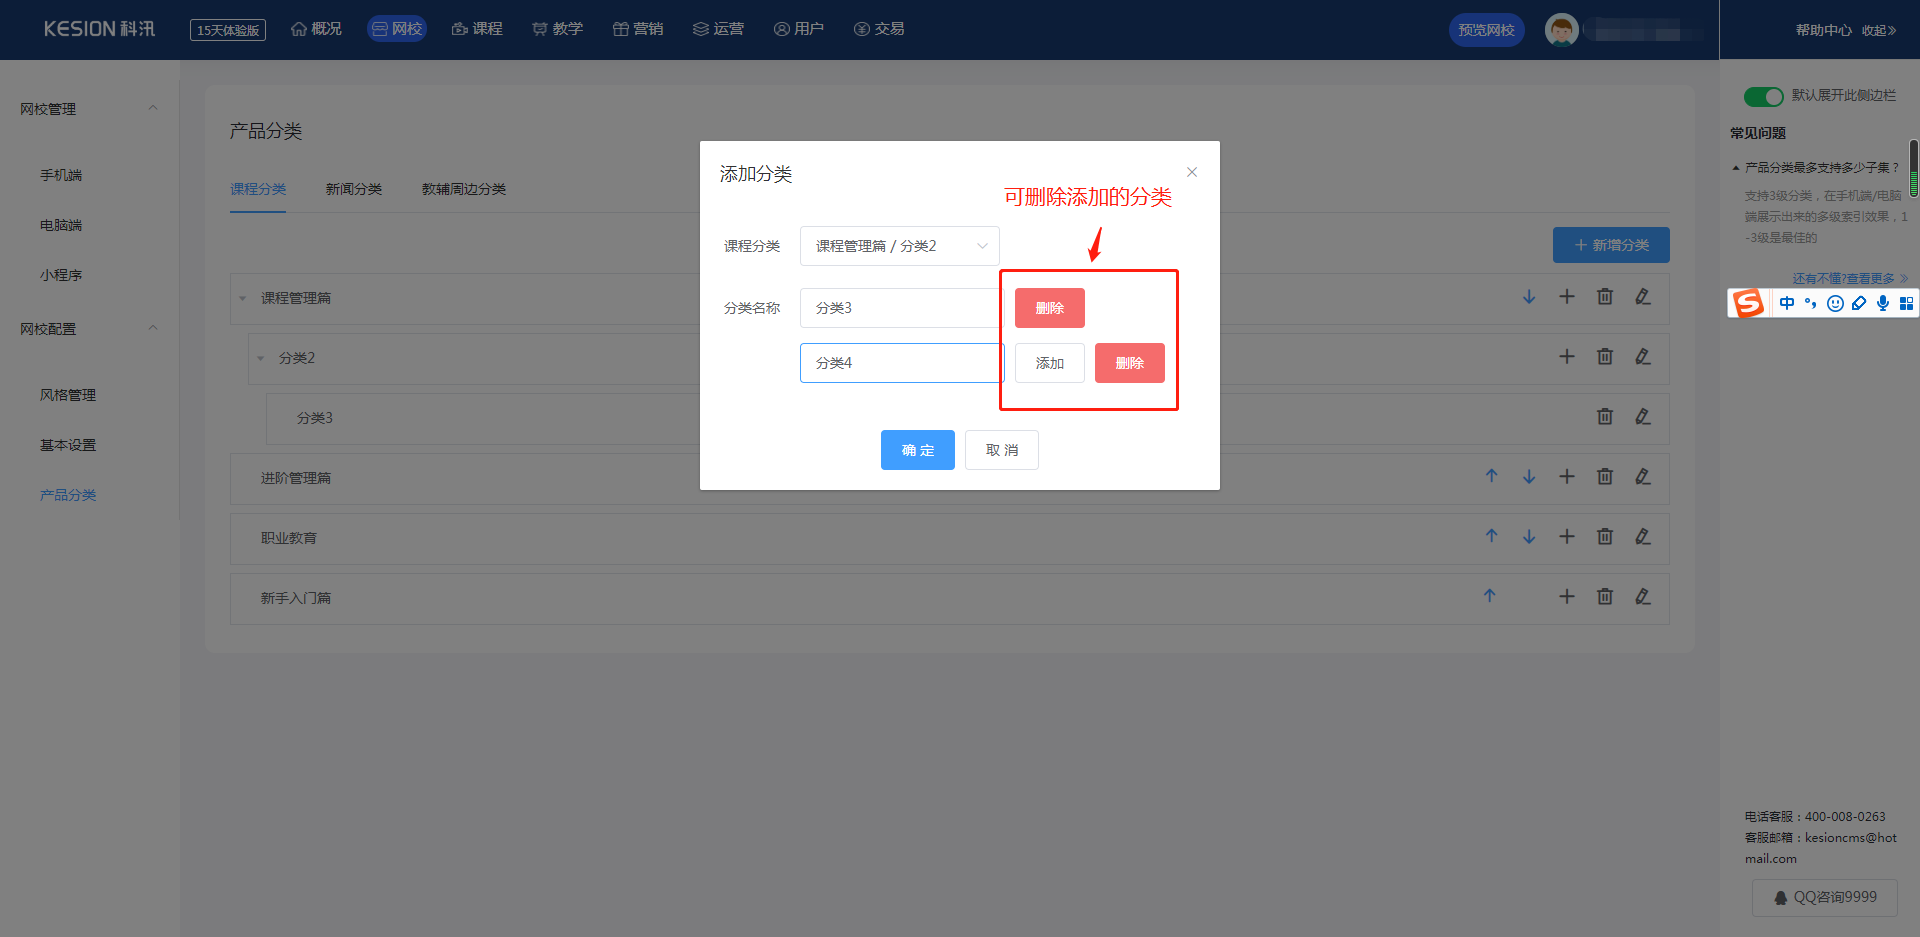This screenshot has height=937, width=1920.
Task: Collapse the 网校管理 sidebar section
Action: pos(153,108)
